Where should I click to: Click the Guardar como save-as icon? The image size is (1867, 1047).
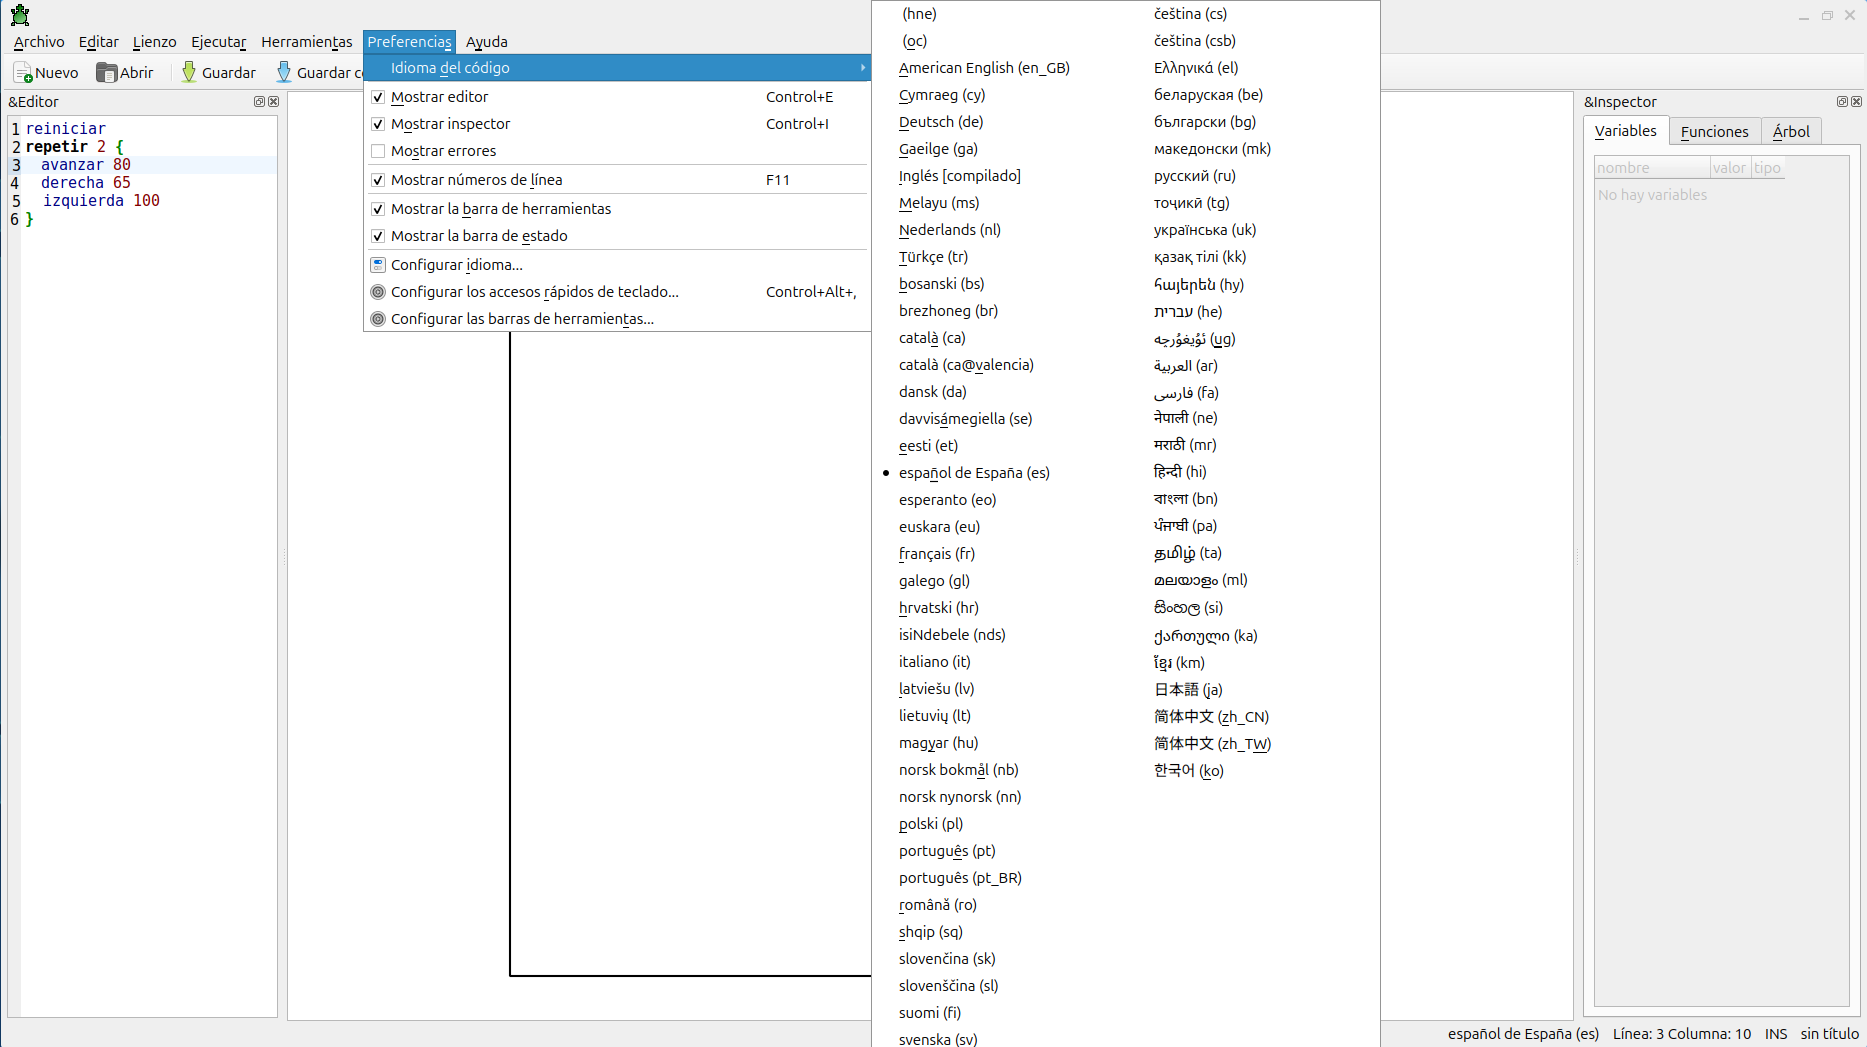pyautogui.click(x=284, y=73)
